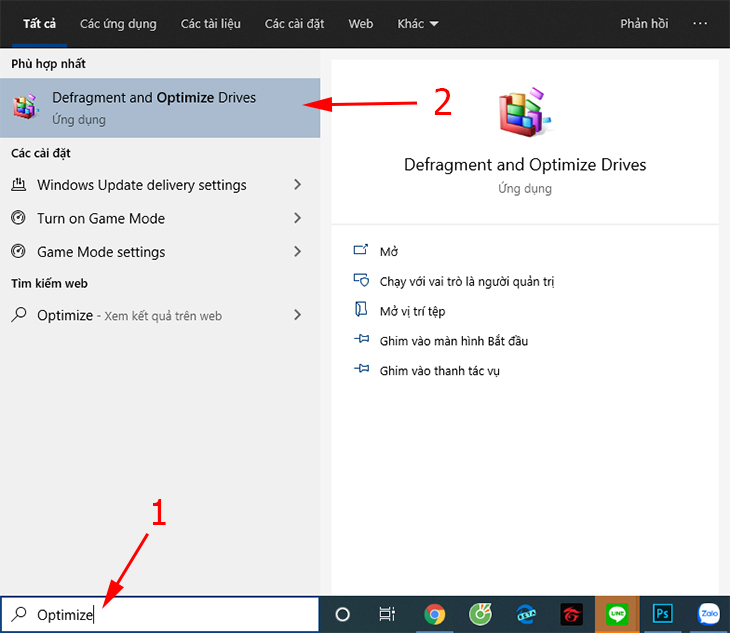Click the pin icon for thanh tác vụ
730x633 pixels.
tap(361, 369)
